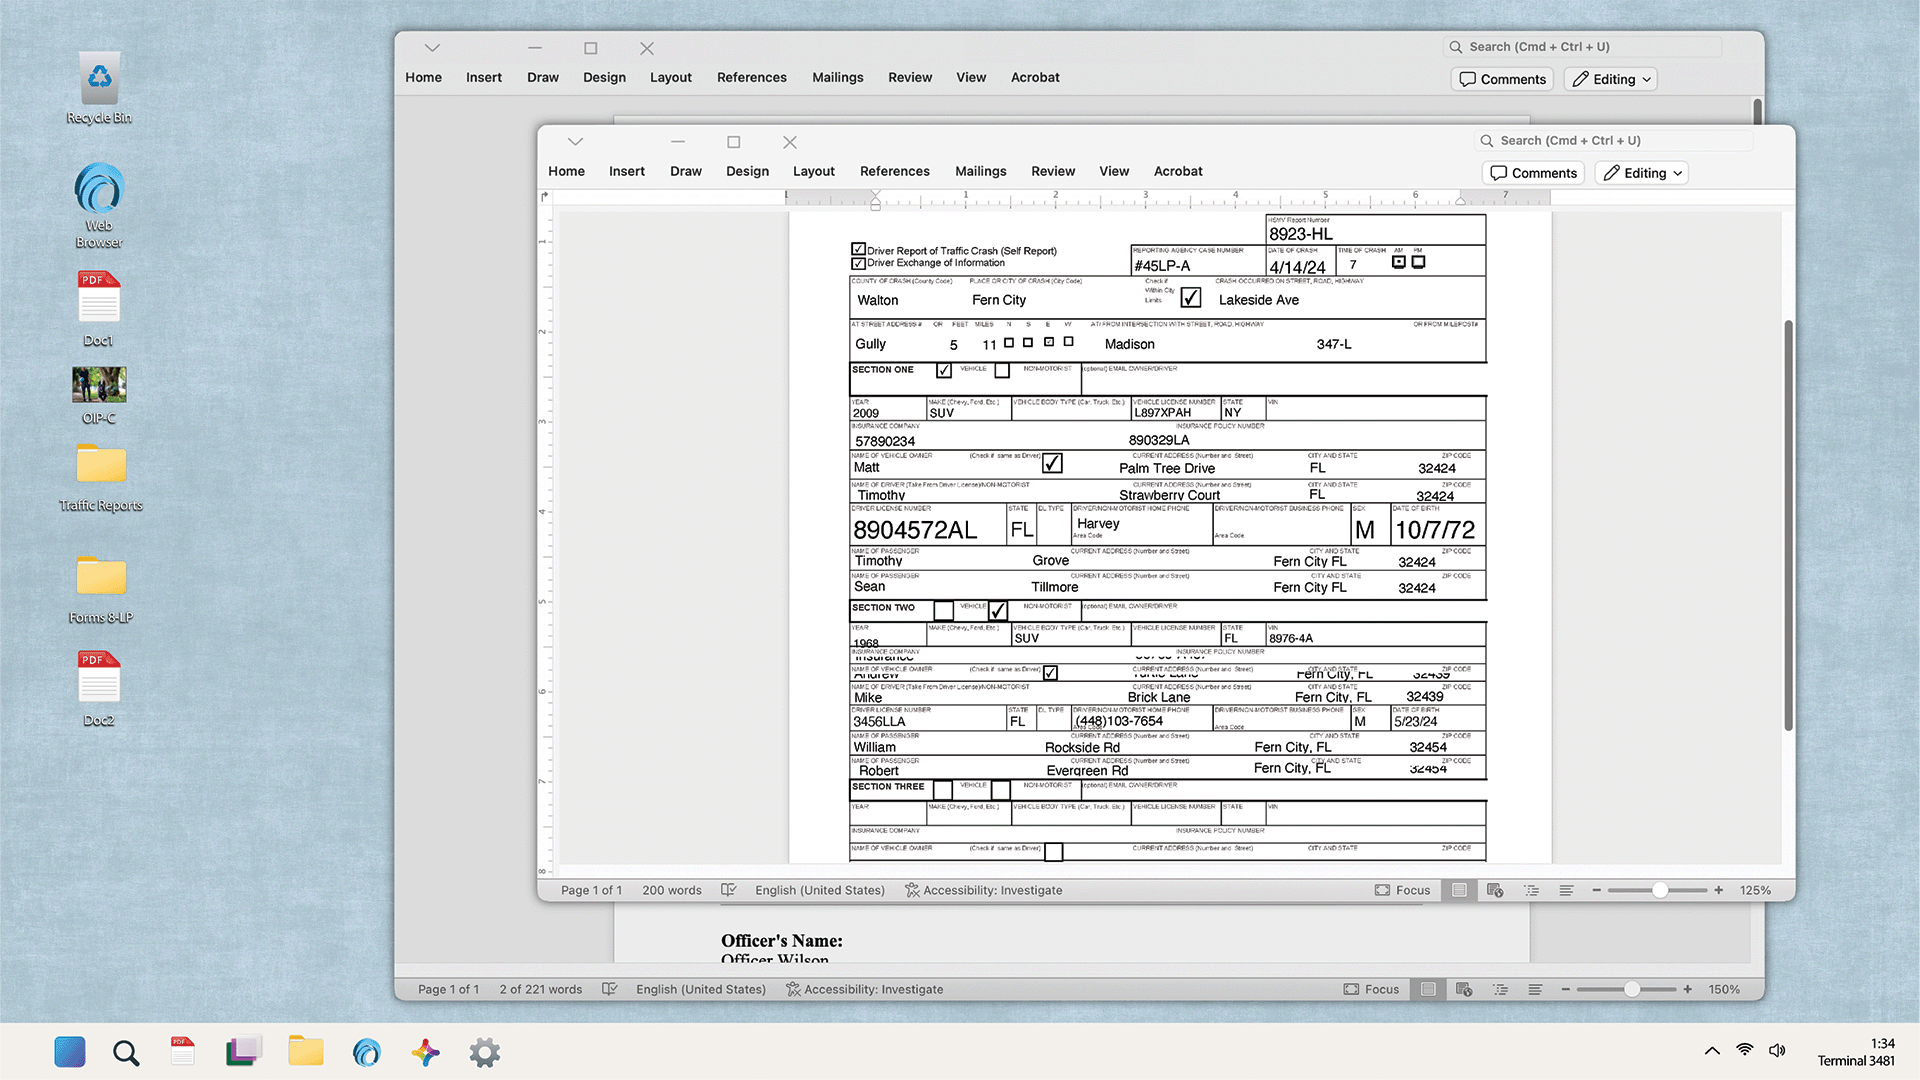The height and width of the screenshot is (1080, 1920).
Task: Click Draft view icon in 125% window
Action: click(1566, 890)
